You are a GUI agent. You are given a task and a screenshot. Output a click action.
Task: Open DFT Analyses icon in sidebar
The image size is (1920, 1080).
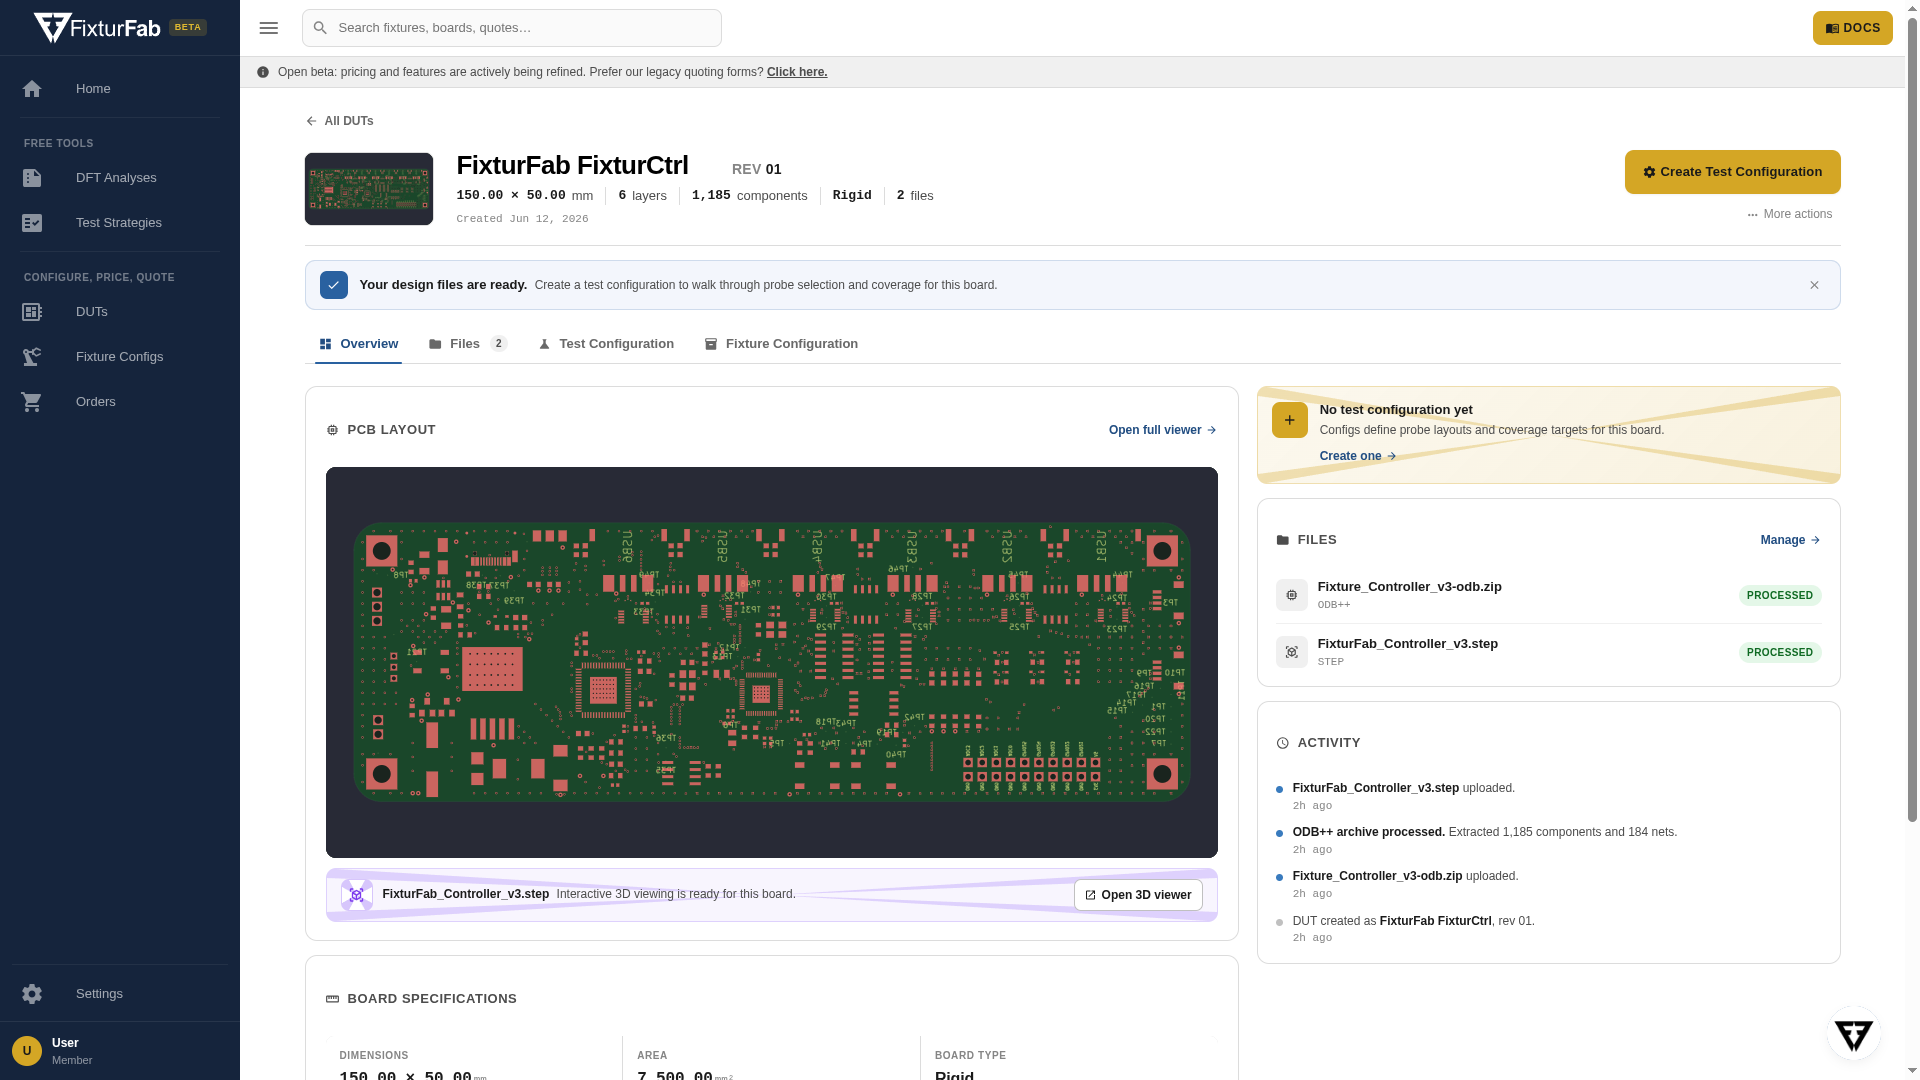click(x=32, y=178)
